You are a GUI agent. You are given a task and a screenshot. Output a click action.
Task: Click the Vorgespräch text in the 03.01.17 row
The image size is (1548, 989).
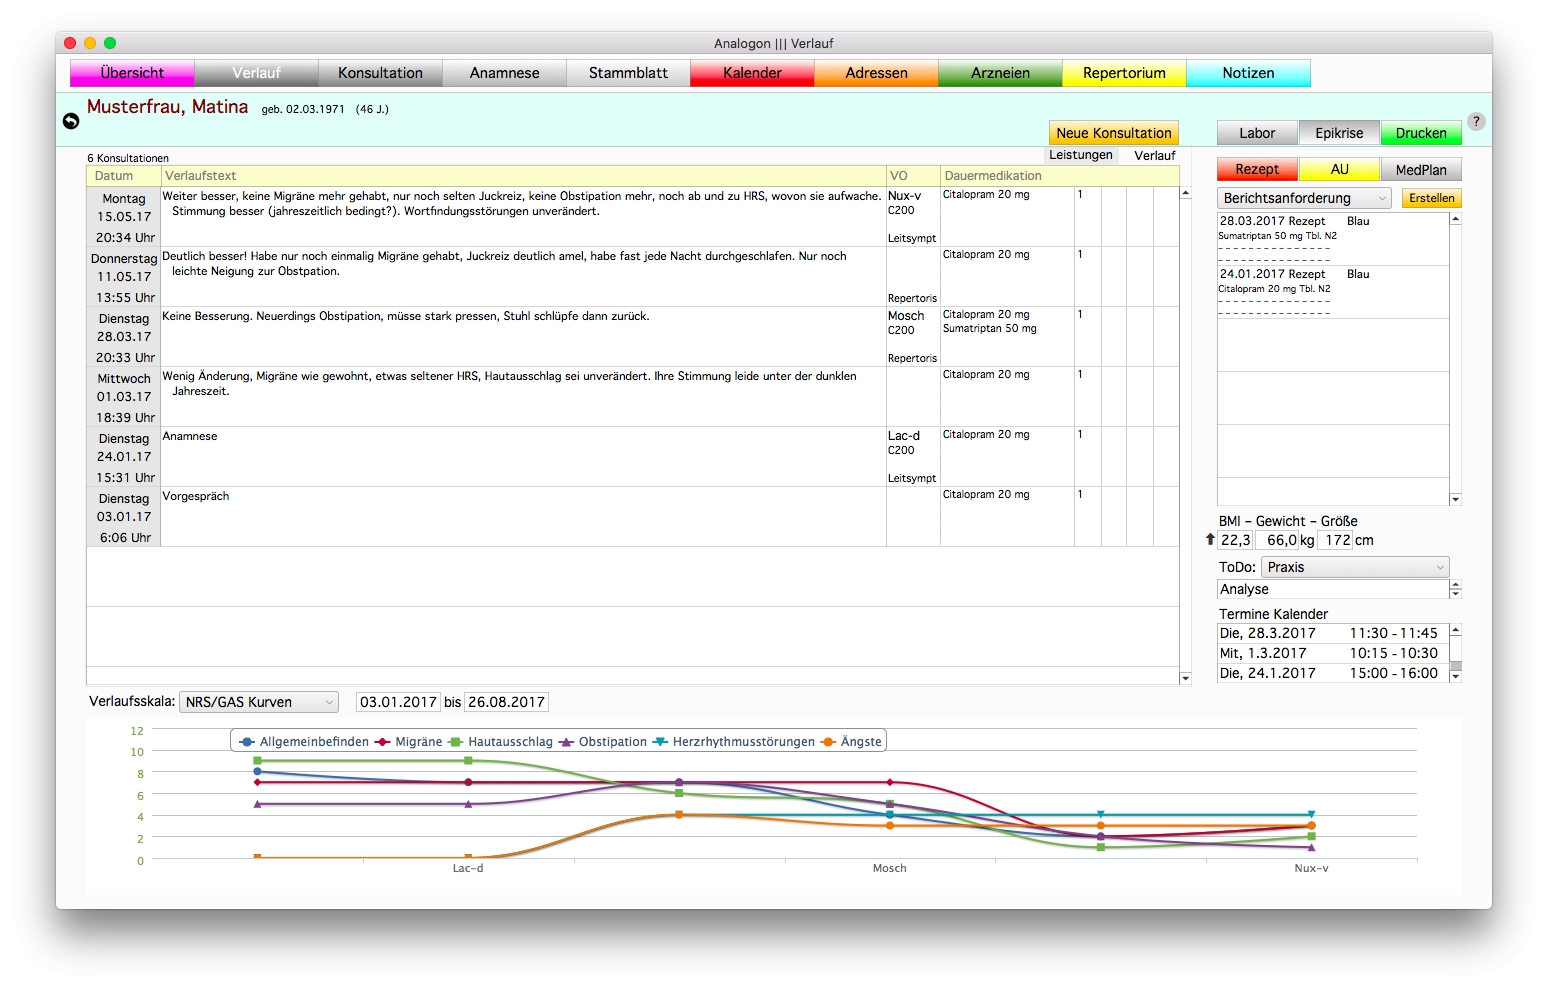(196, 496)
